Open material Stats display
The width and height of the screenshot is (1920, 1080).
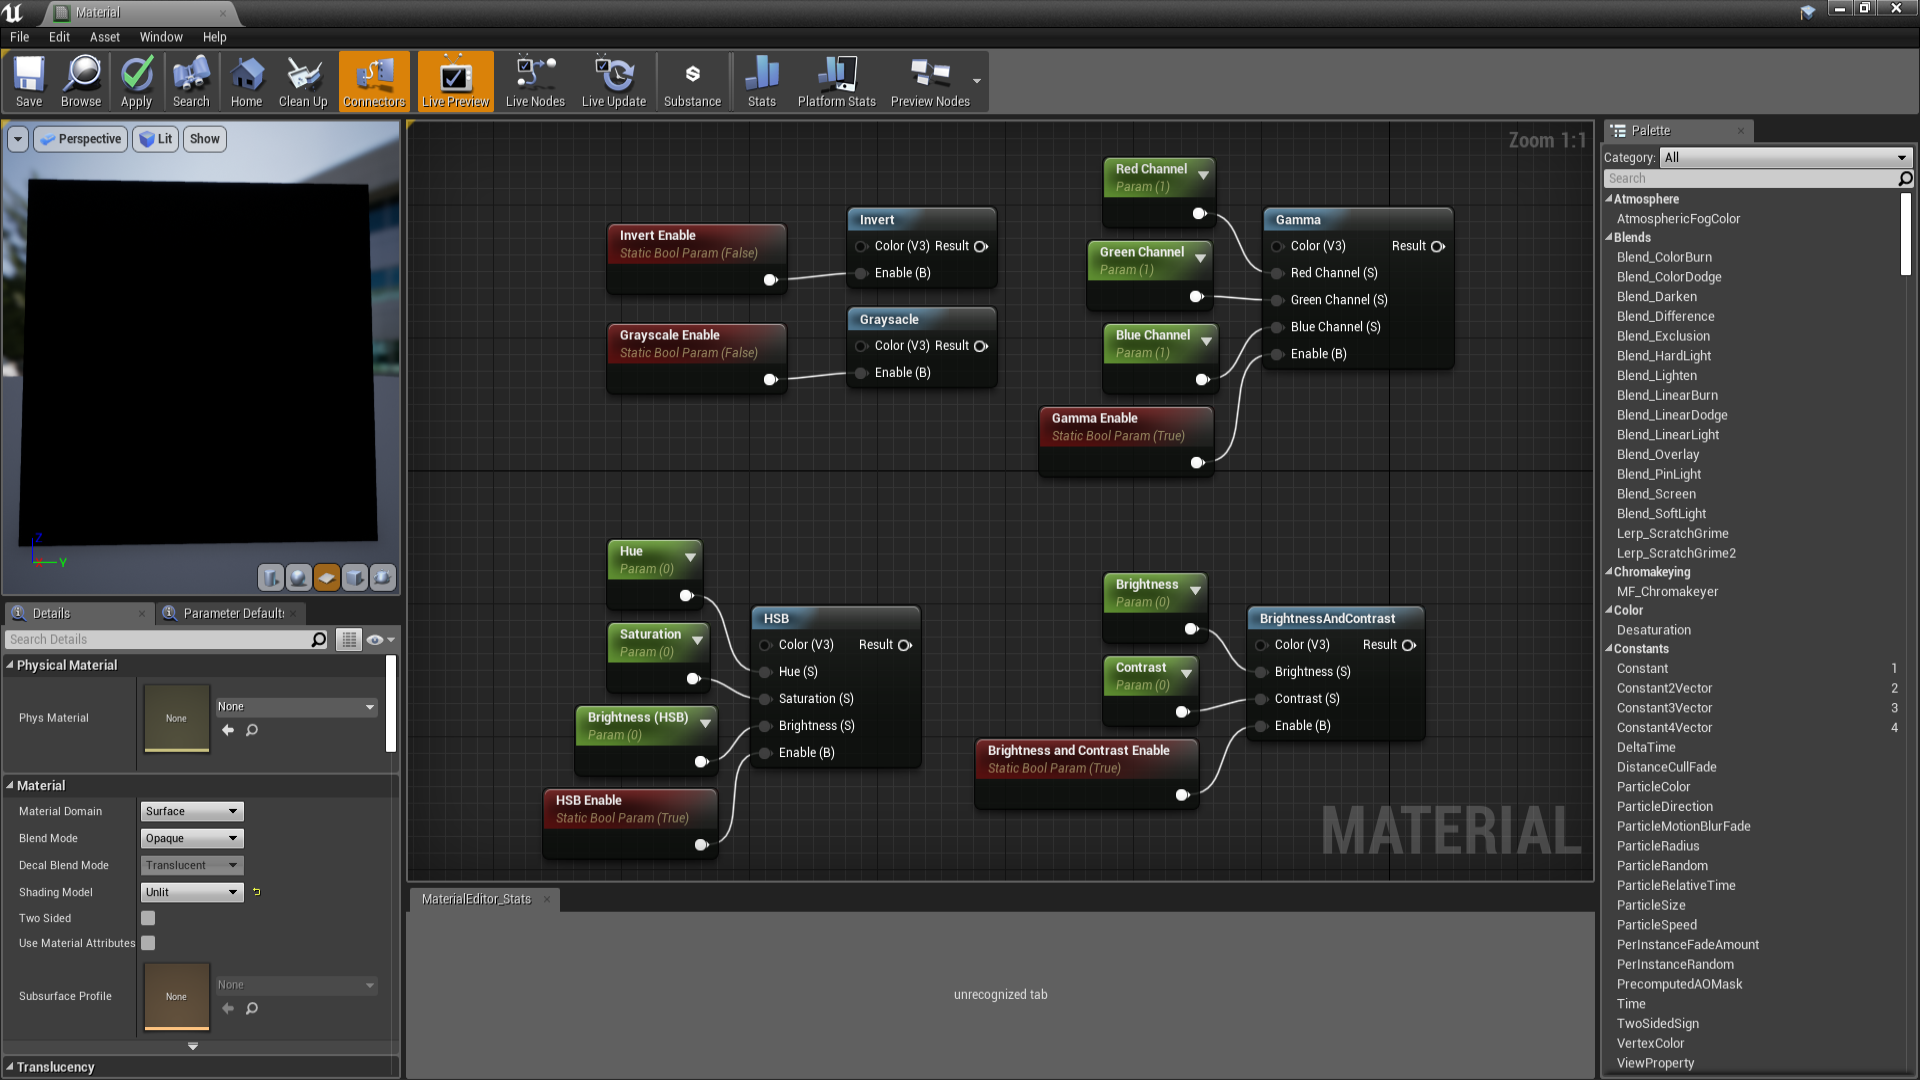tap(761, 80)
